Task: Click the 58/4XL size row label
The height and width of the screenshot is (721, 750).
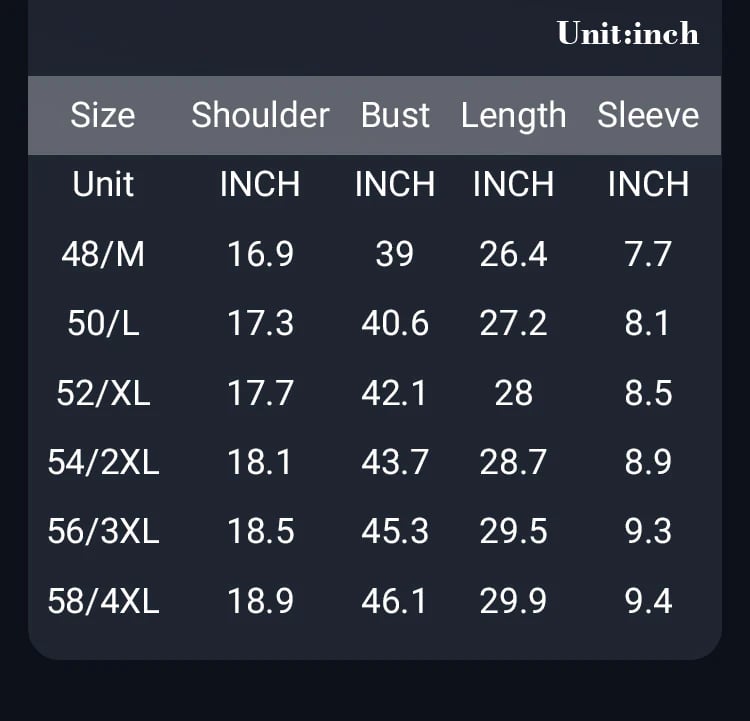Action: [103, 601]
